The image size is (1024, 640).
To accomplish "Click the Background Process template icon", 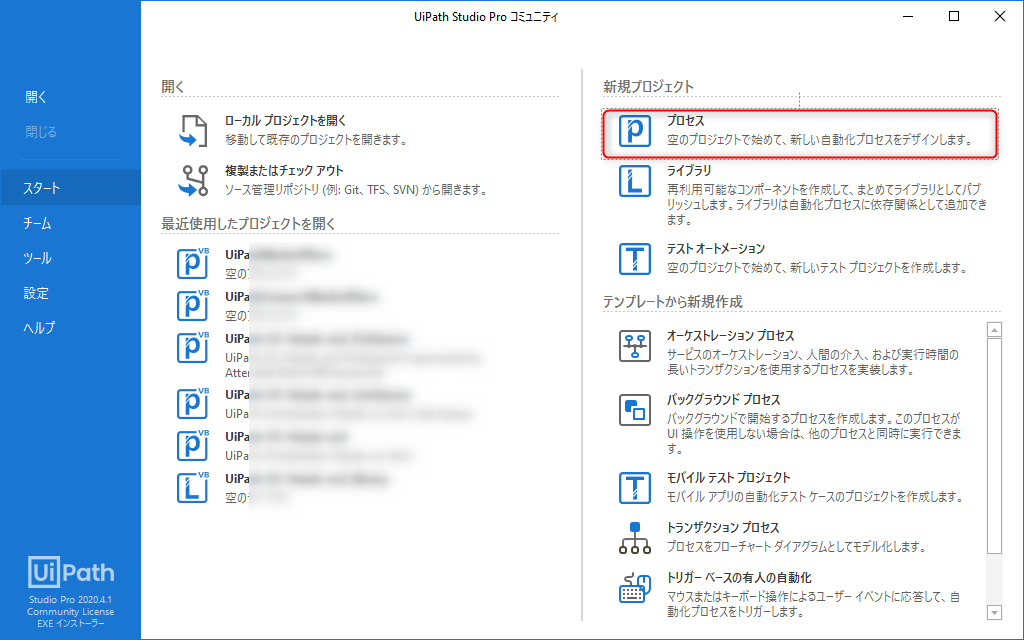I will (x=635, y=410).
